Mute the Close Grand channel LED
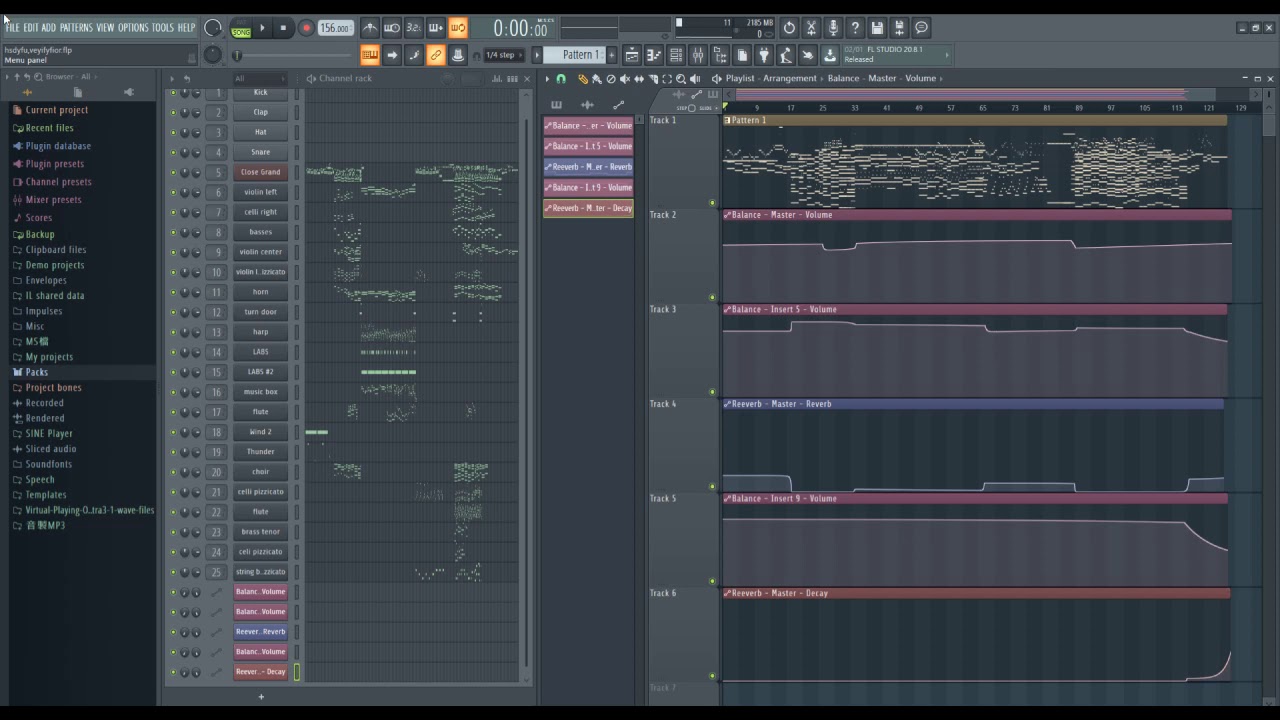Image resolution: width=1280 pixels, height=720 pixels. [x=172, y=172]
